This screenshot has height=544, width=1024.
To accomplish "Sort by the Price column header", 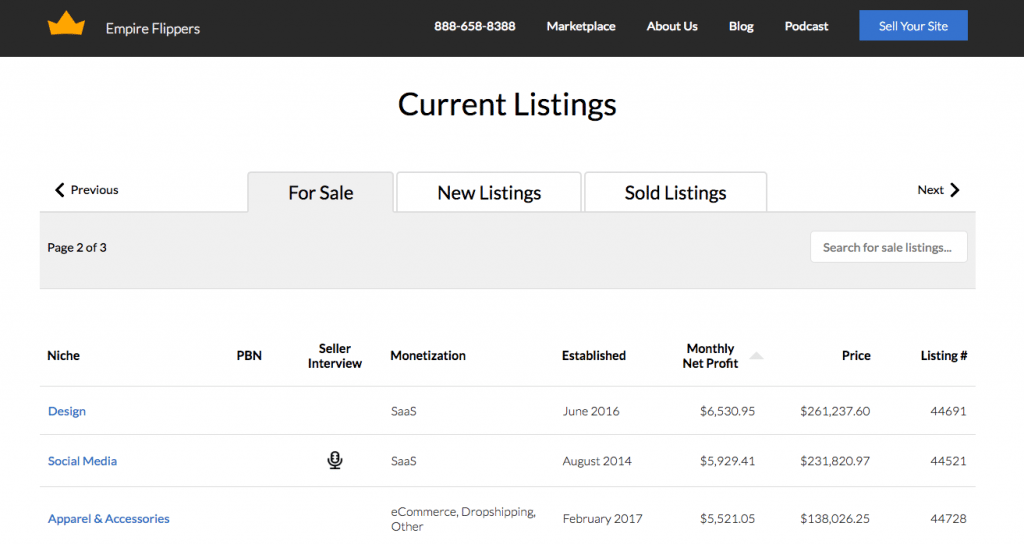I will (856, 356).
